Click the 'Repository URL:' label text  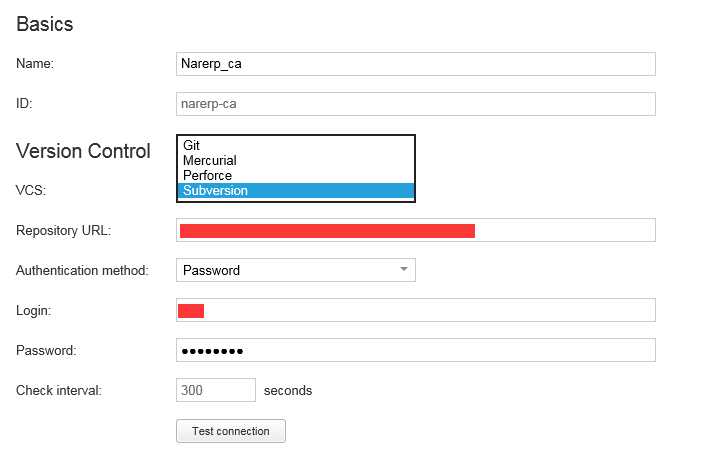point(64,231)
